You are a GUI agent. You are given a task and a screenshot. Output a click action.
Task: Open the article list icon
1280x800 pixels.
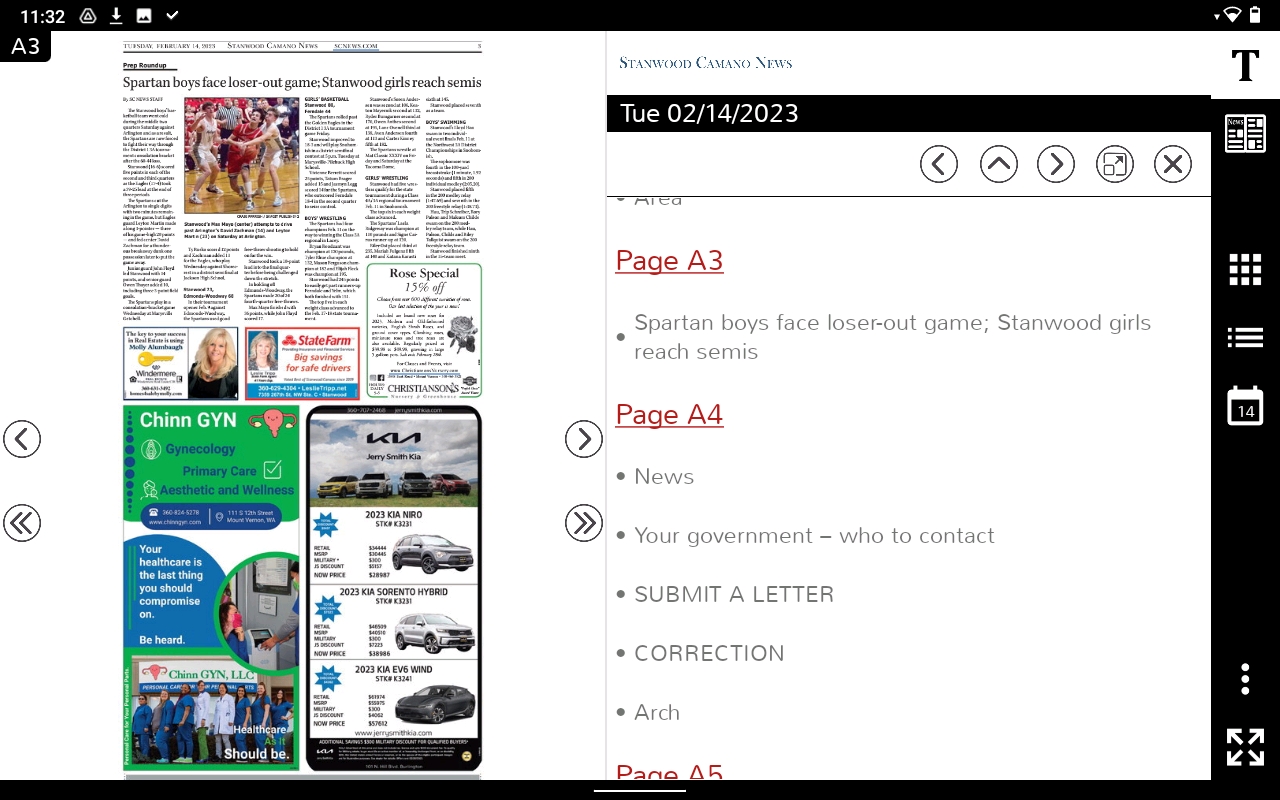tap(1245, 338)
